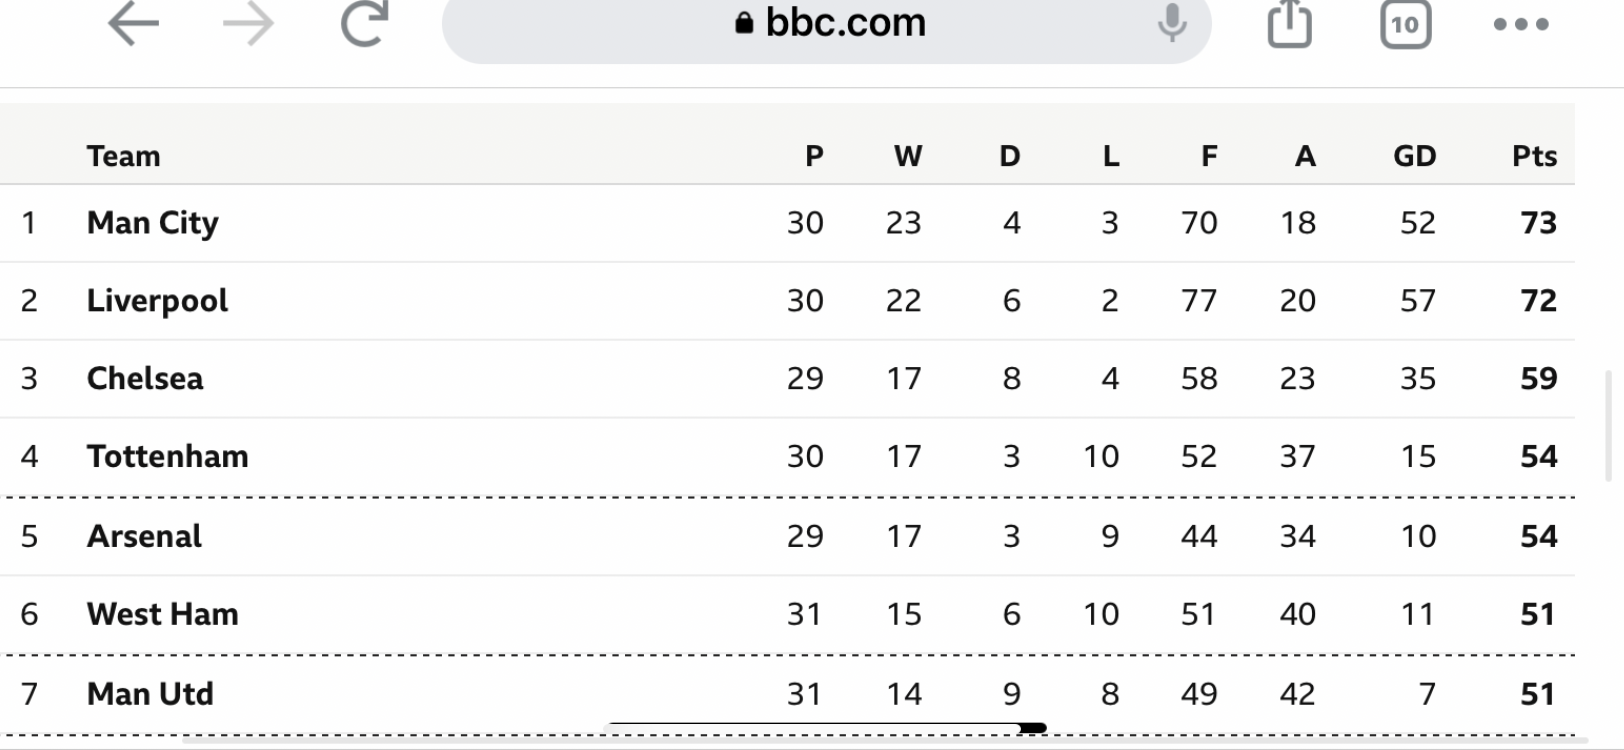Tap the microphone icon in address bar
1624x750 pixels.
tap(1171, 22)
